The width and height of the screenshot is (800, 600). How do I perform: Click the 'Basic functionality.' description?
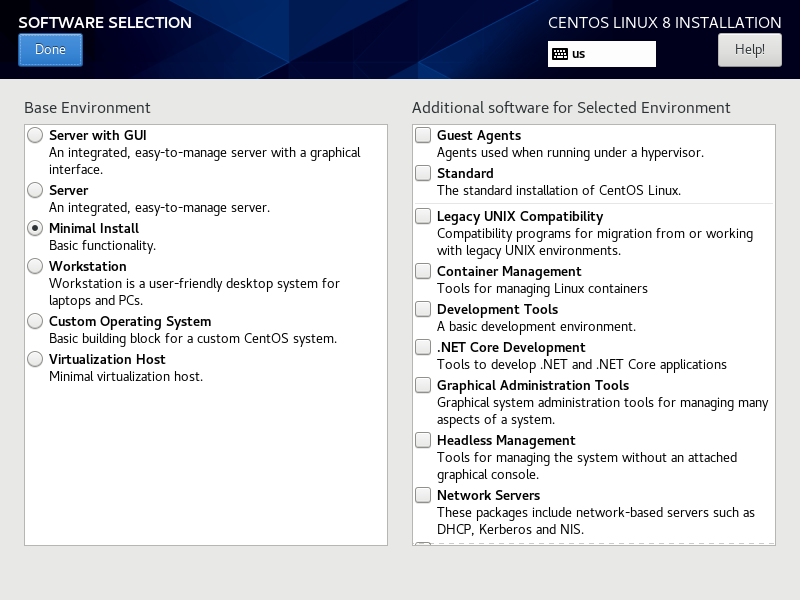[102, 245]
